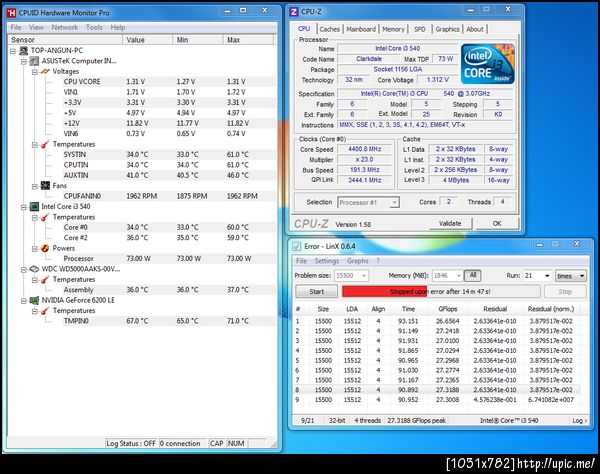Image resolution: width=600 pixels, height=474 pixels.
Task: Click the Residual column header in LinX
Action: point(495,309)
